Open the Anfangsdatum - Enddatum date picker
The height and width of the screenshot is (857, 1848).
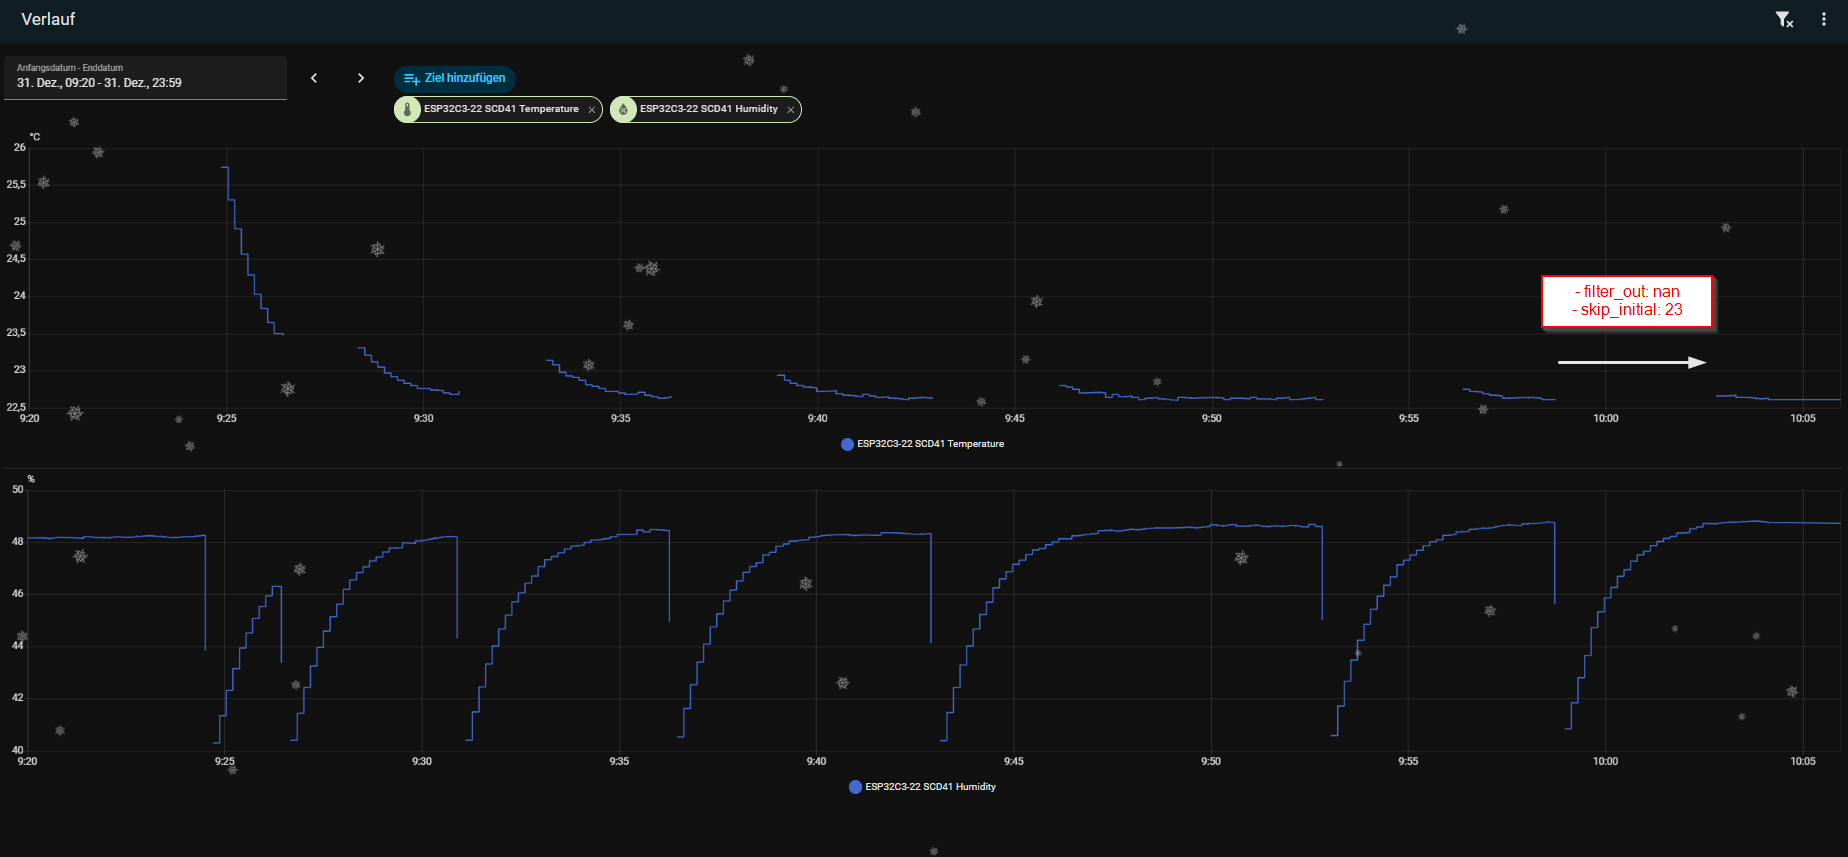click(145, 77)
